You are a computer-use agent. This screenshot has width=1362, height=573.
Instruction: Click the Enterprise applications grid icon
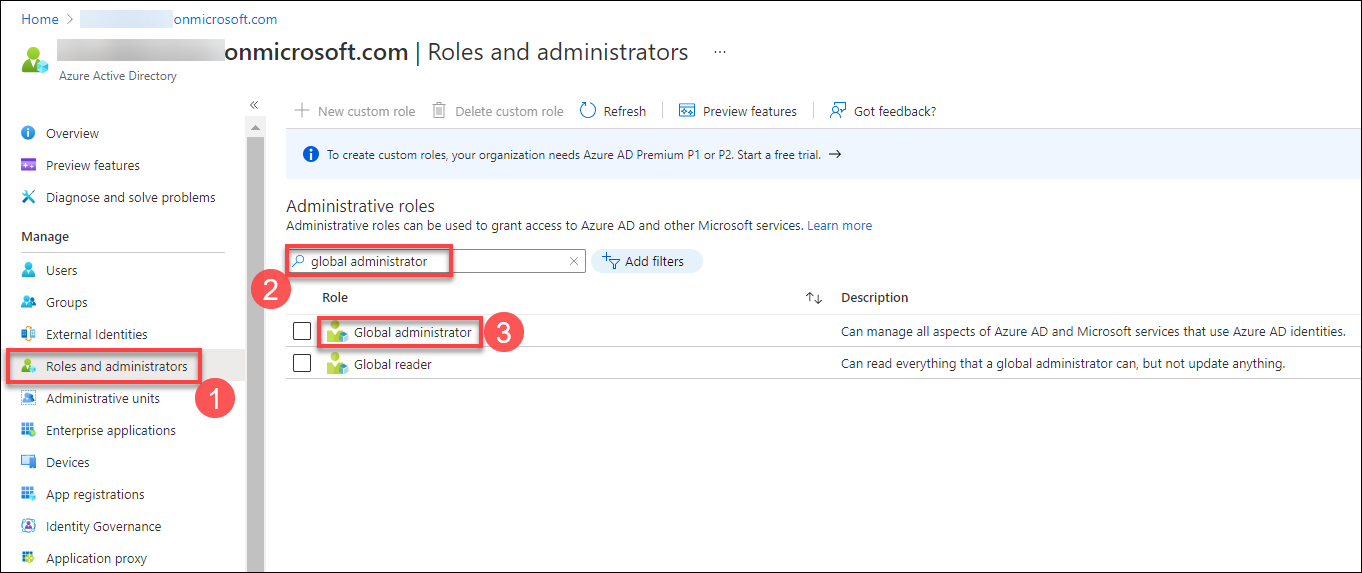28,430
